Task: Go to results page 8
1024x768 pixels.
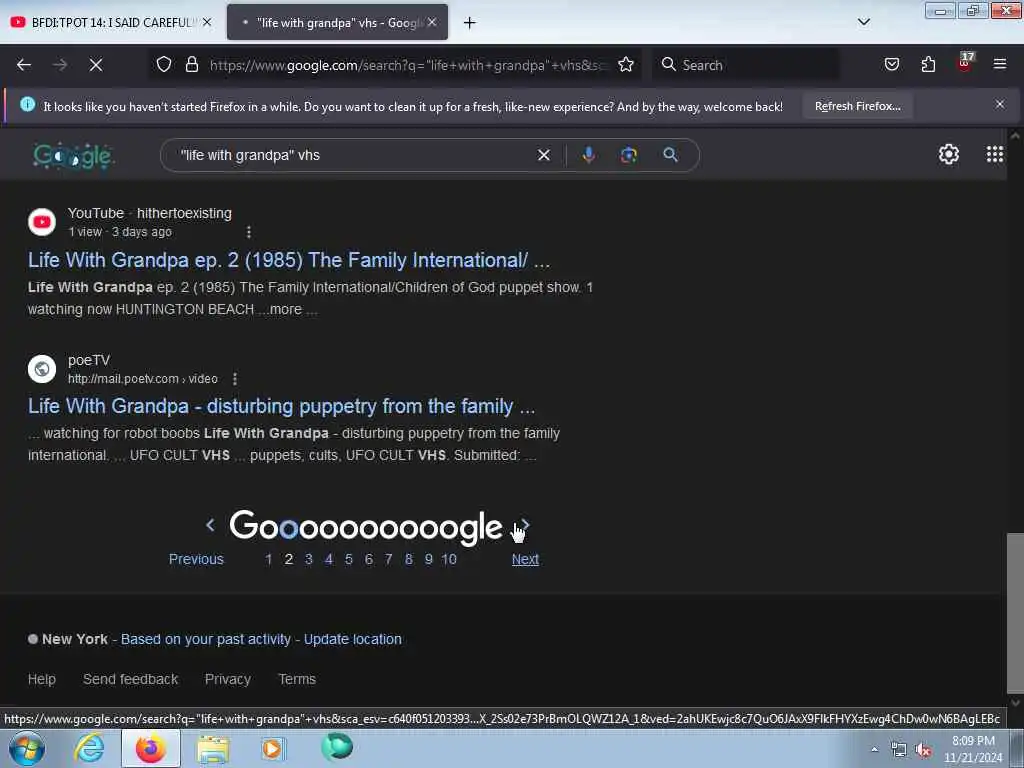Action: click(x=409, y=560)
